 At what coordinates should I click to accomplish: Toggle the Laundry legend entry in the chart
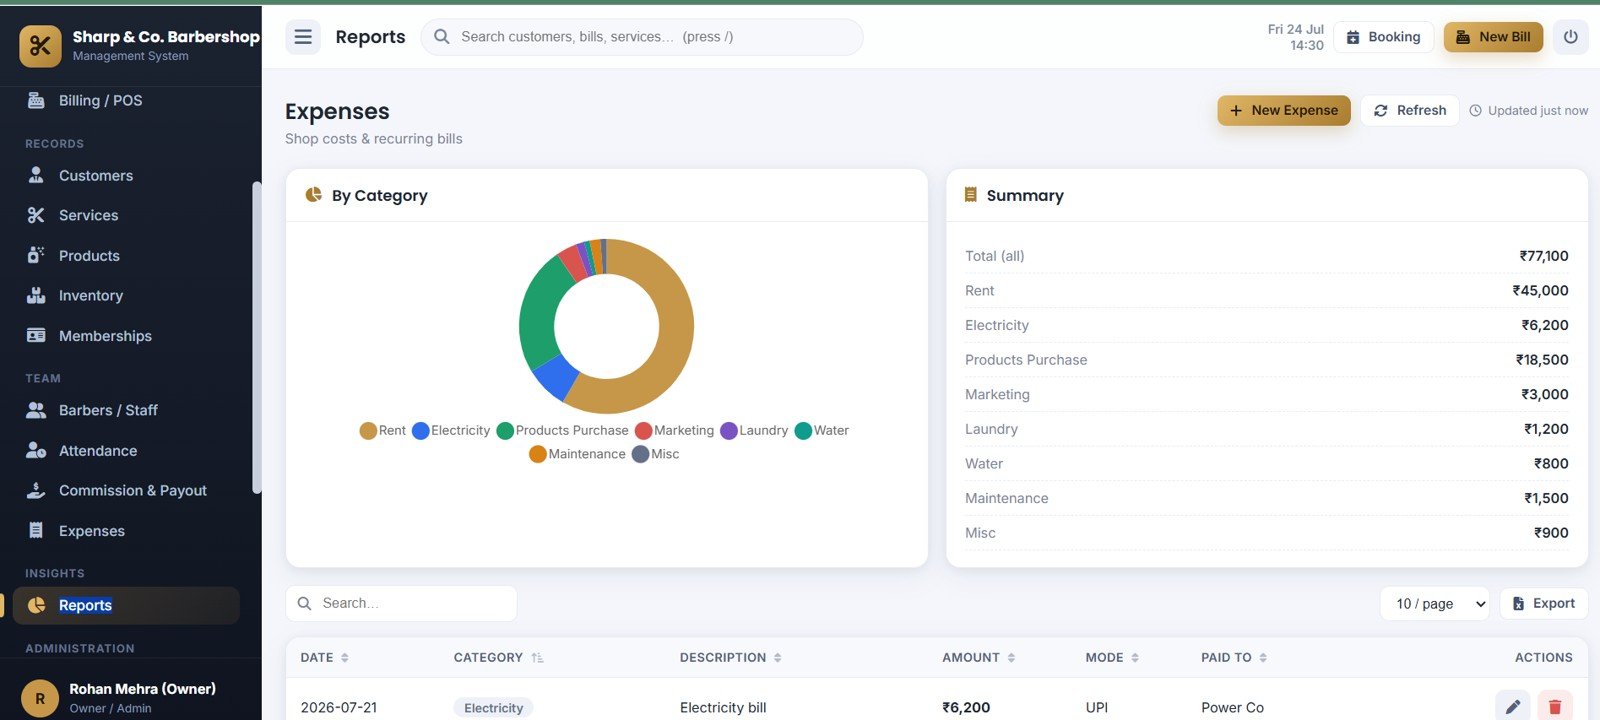point(754,430)
